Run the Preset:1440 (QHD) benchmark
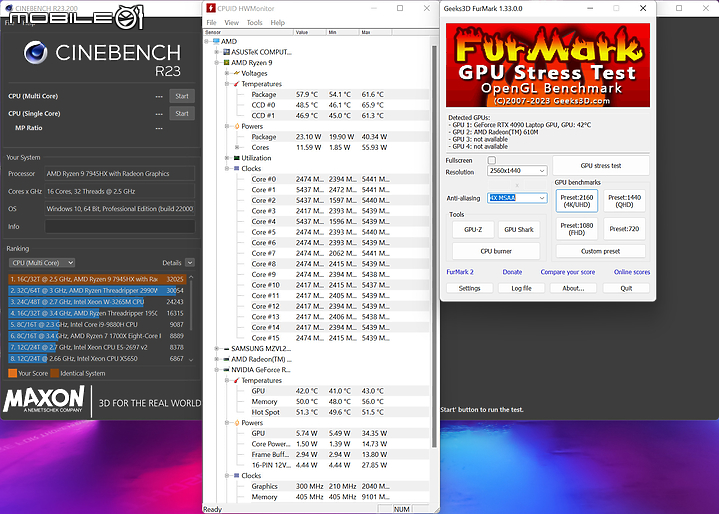Image resolution: width=719 pixels, height=514 pixels. pyautogui.click(x=624, y=201)
